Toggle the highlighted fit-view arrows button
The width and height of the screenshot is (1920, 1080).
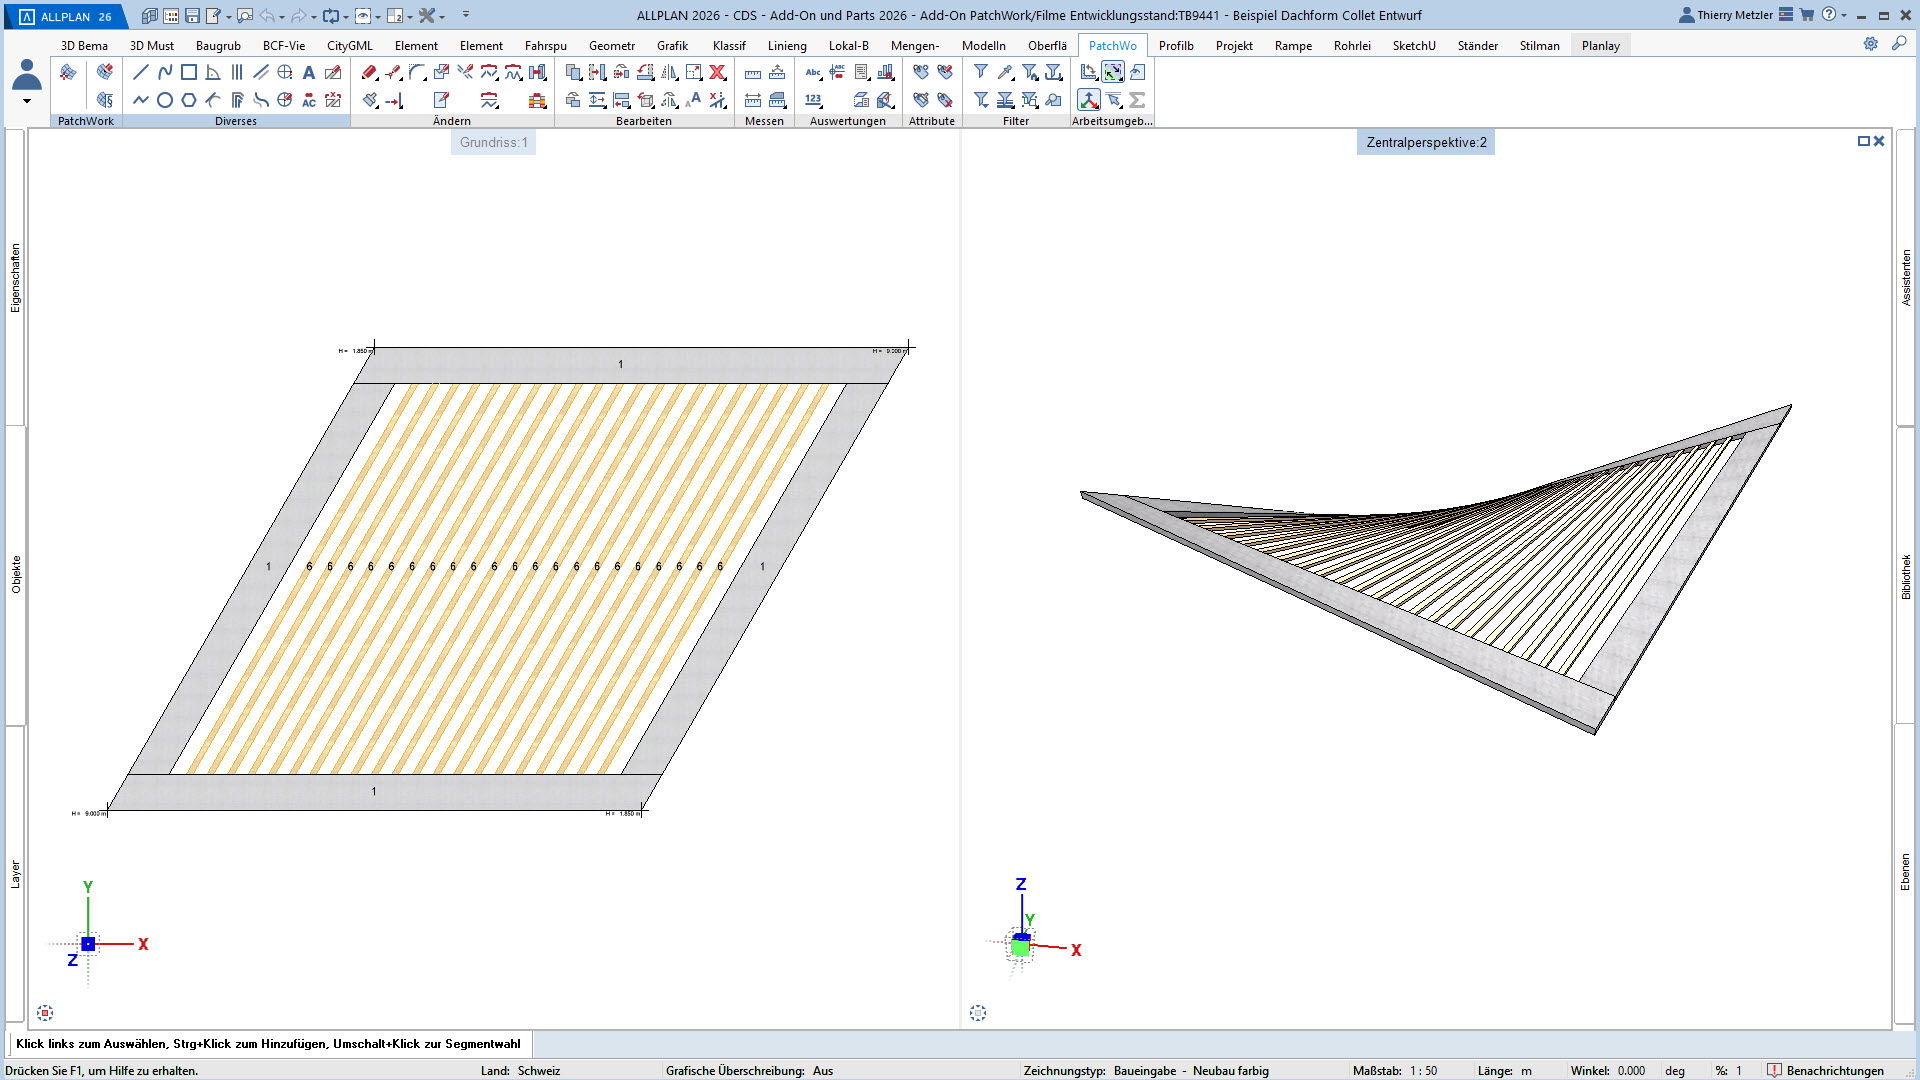[x=1113, y=72]
